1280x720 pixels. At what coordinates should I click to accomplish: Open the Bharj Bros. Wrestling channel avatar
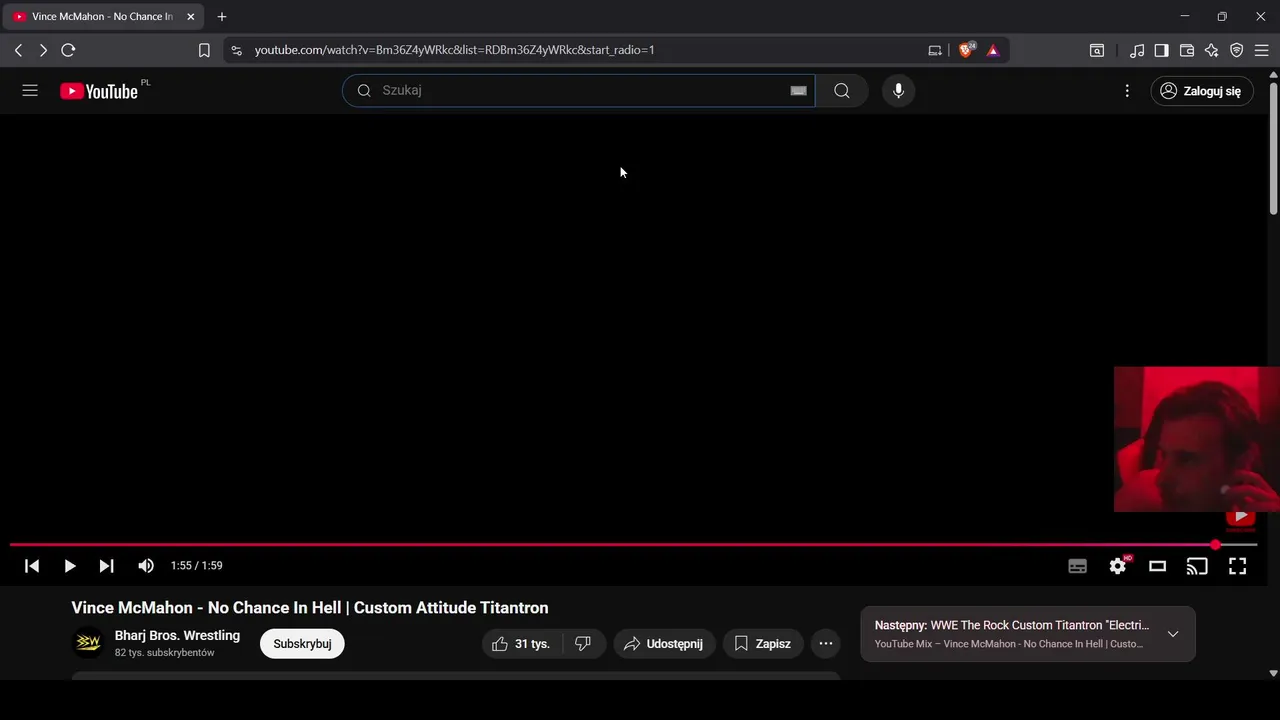pos(88,643)
